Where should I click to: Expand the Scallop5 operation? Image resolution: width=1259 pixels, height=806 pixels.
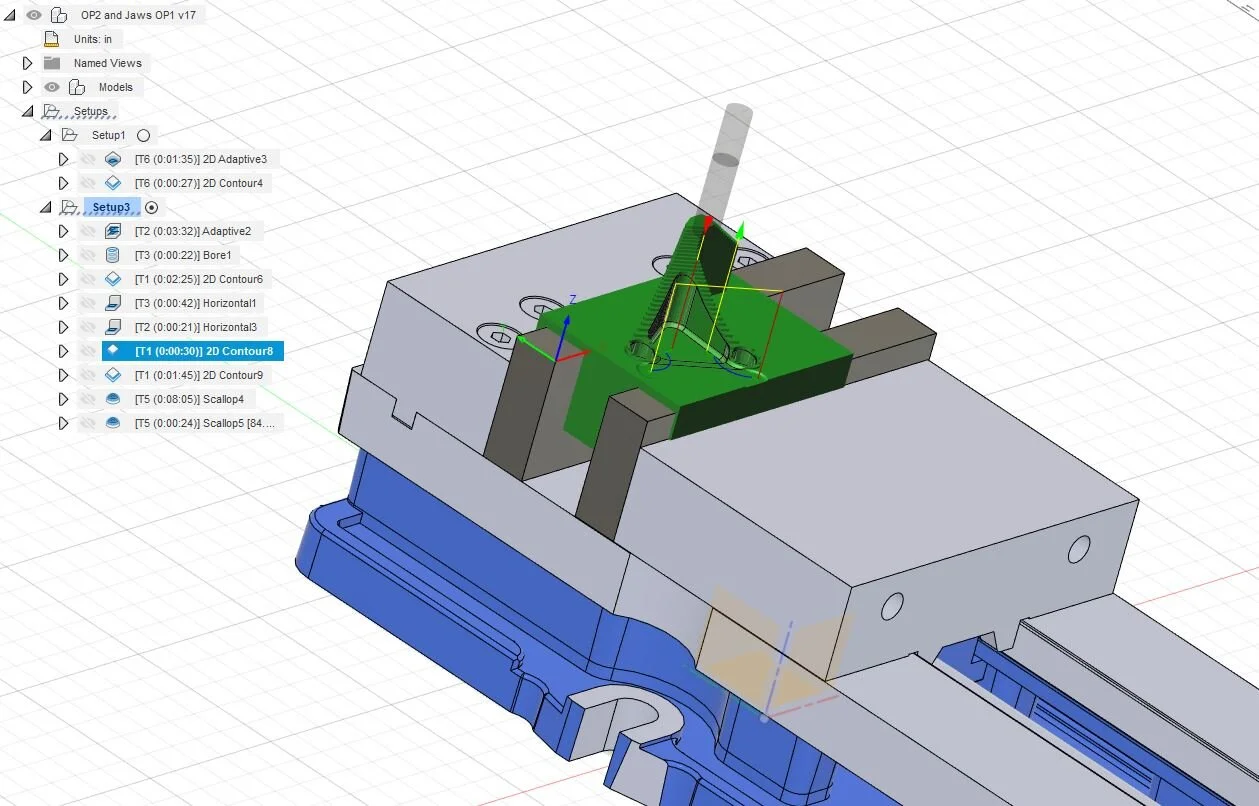click(63, 423)
